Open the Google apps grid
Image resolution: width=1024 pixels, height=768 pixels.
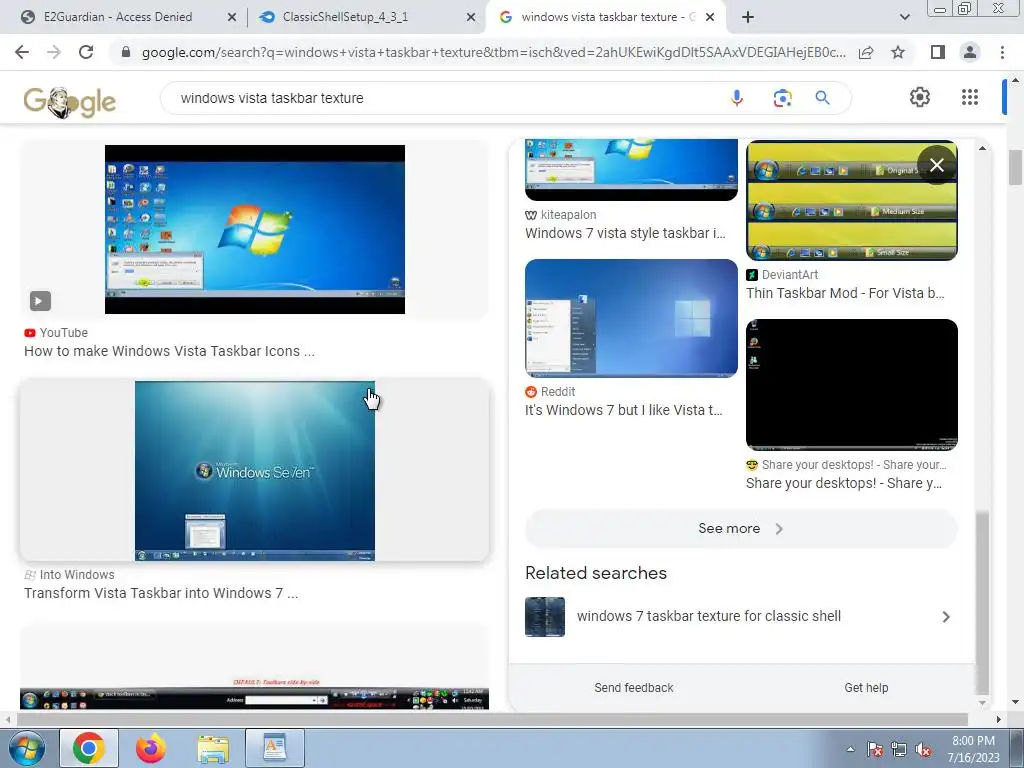point(970,97)
